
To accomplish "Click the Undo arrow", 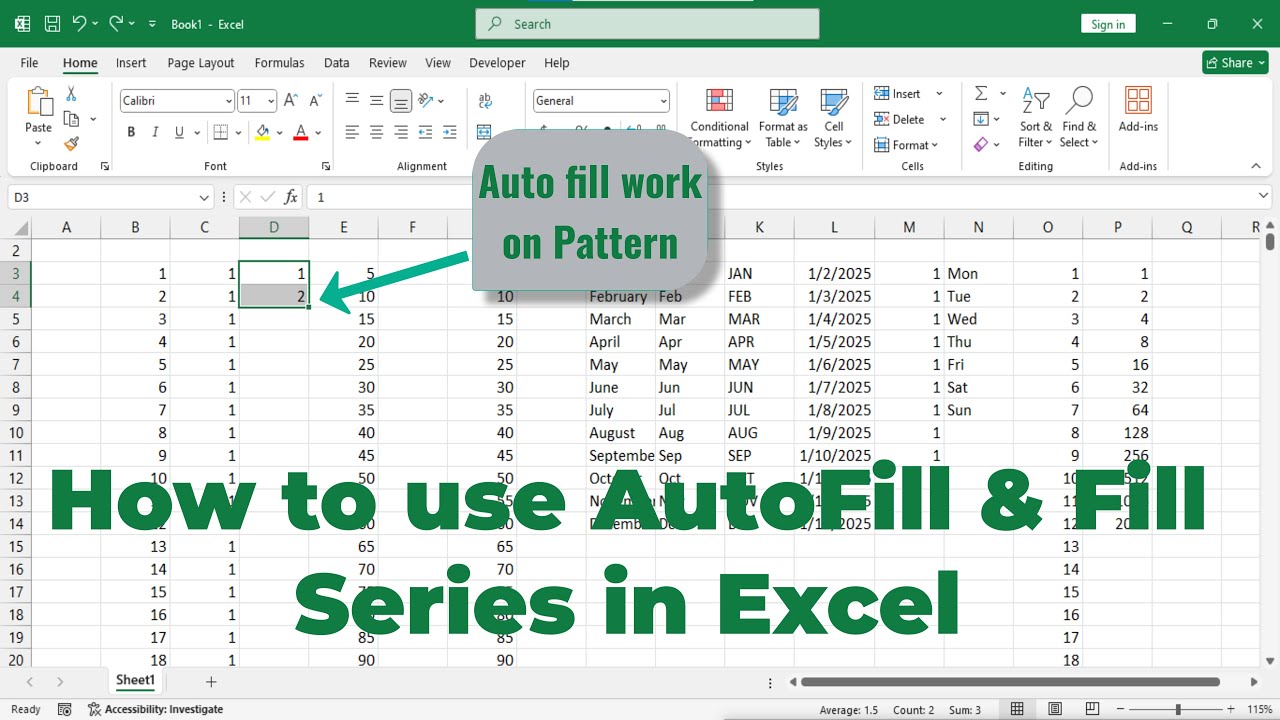I will point(79,23).
